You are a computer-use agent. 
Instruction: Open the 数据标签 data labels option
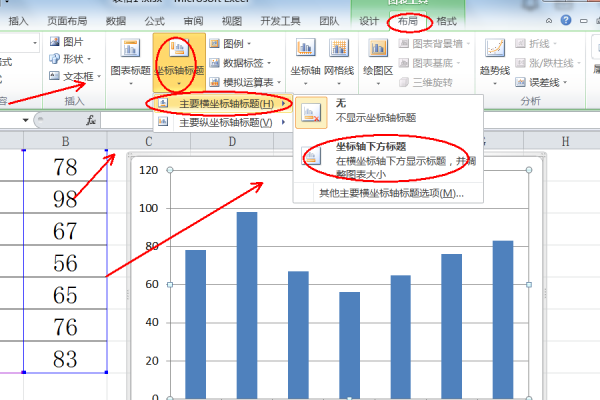[x=240, y=63]
